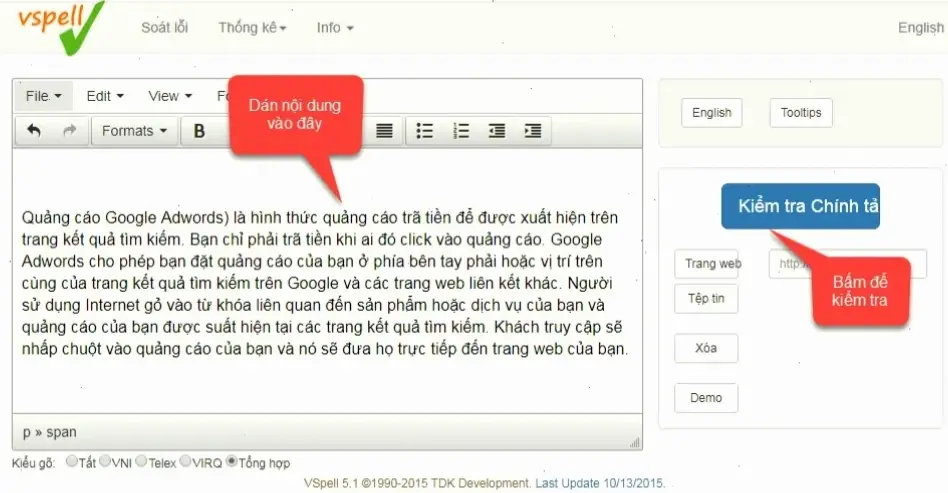Click the Xóa button

click(706, 348)
